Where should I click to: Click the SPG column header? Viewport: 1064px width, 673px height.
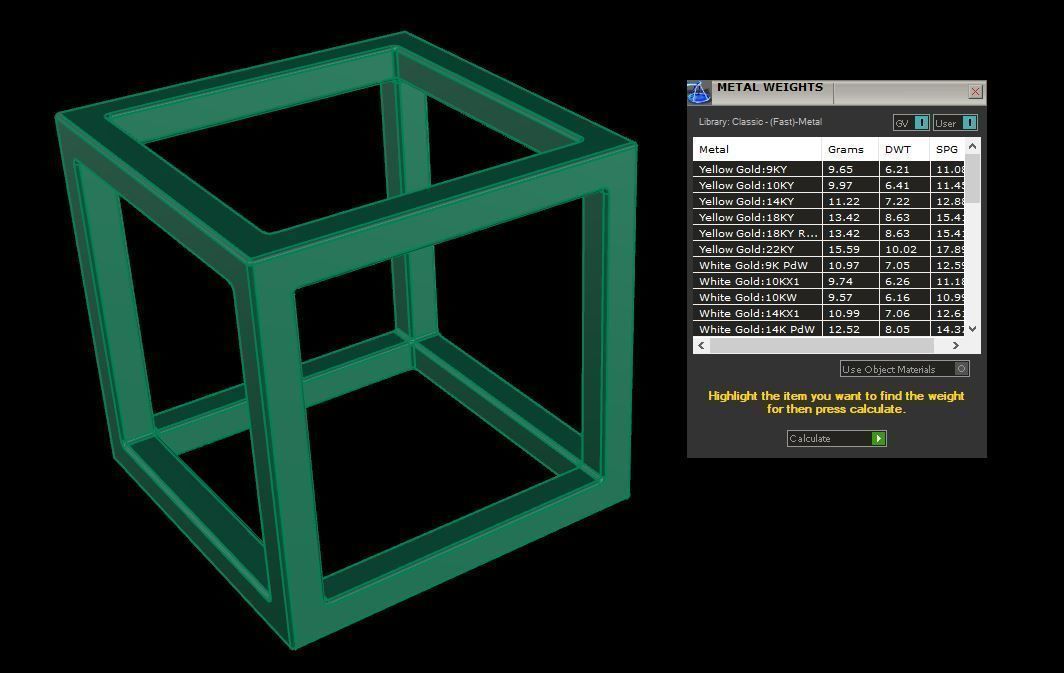pyautogui.click(x=947, y=149)
